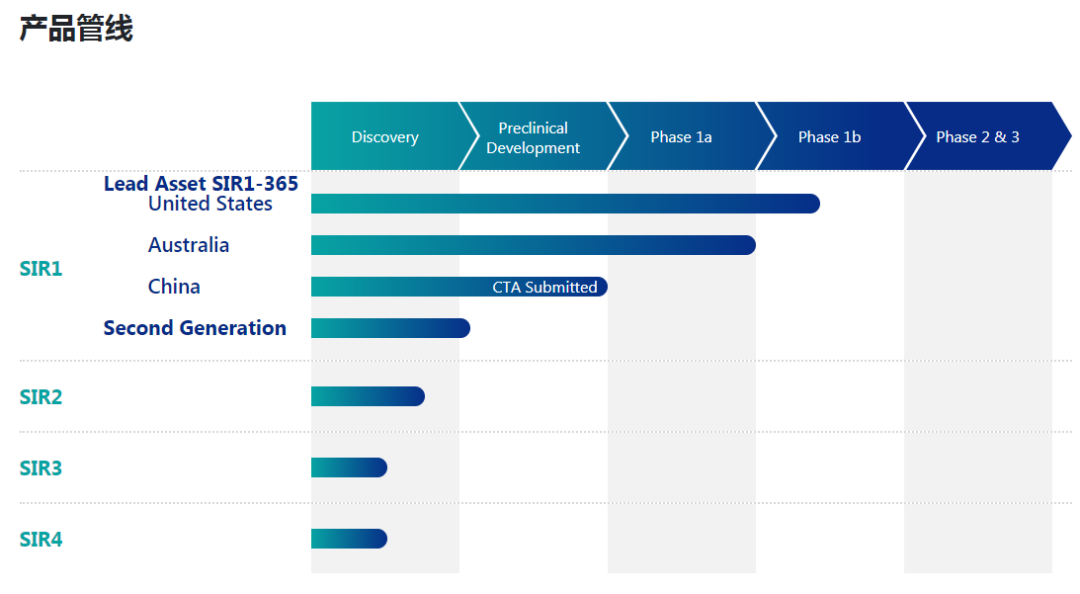Click the Phase 1a stage arrow
Image resolution: width=1080 pixels, height=594 pixels.
681,137
